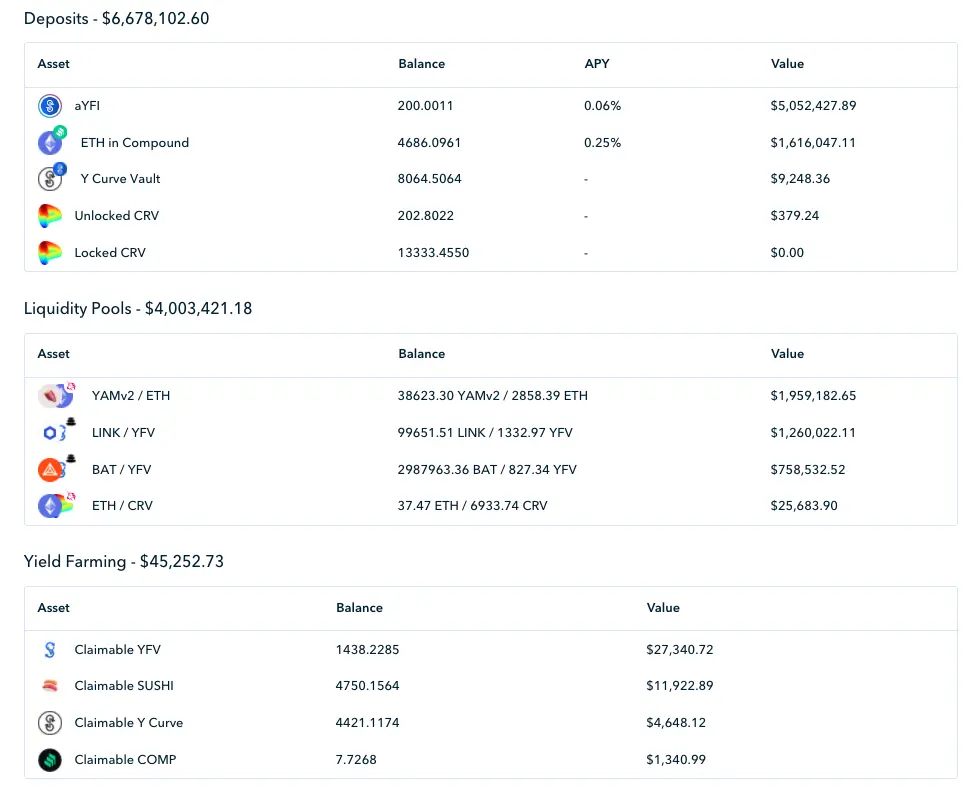
Task: Click the YAMv2 / ETH pool icon
Action: point(56,395)
